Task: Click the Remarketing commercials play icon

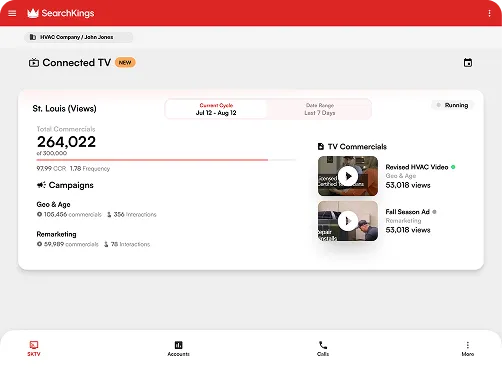Action: point(39,244)
